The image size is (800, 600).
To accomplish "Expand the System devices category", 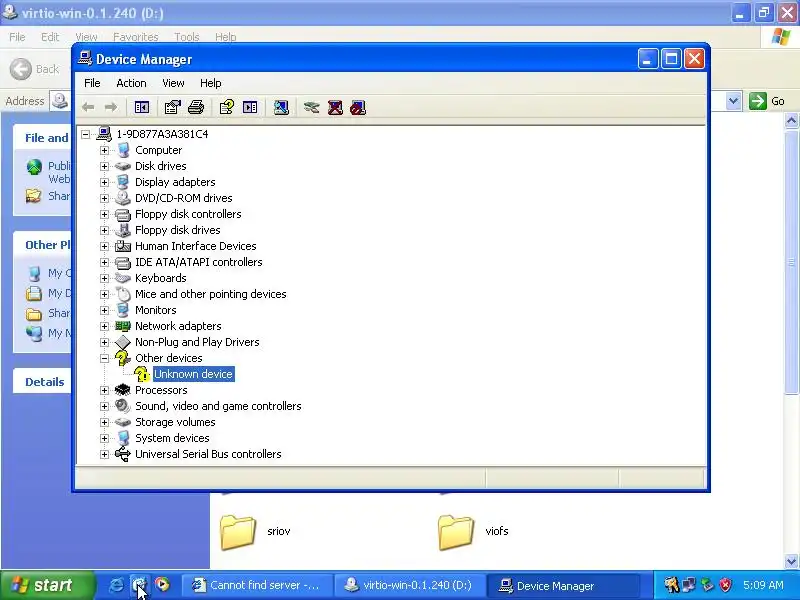I will [x=105, y=438].
